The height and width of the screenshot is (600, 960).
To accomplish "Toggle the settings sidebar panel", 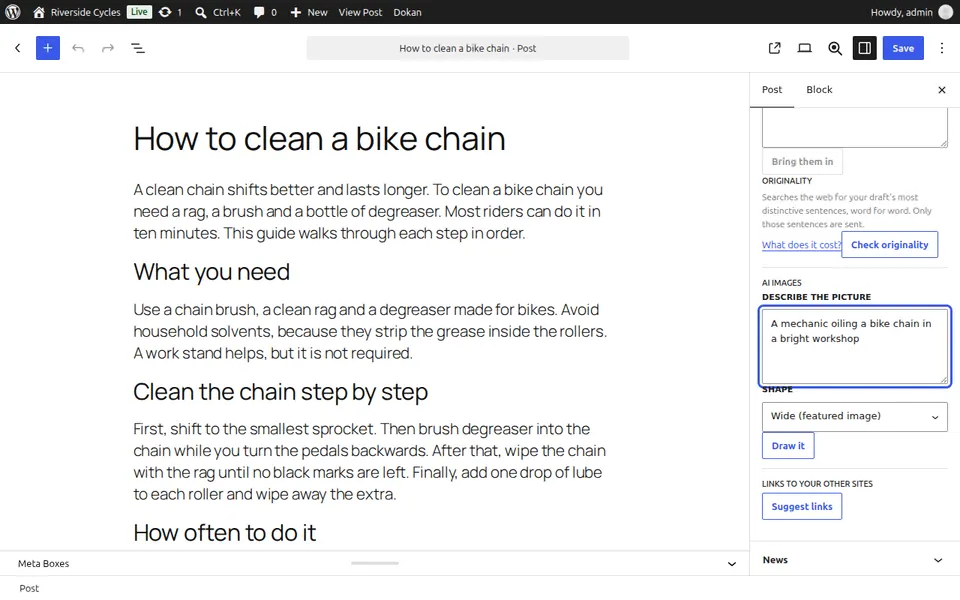I will (x=864, y=48).
